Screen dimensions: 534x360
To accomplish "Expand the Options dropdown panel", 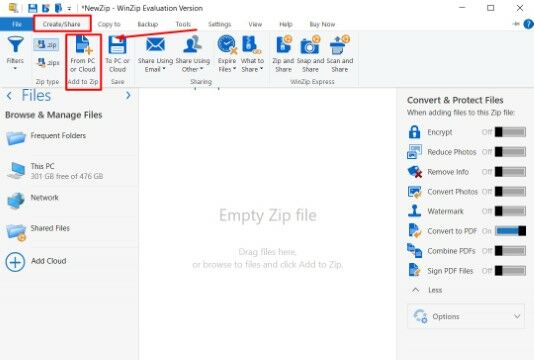I will pyautogui.click(x=466, y=316).
